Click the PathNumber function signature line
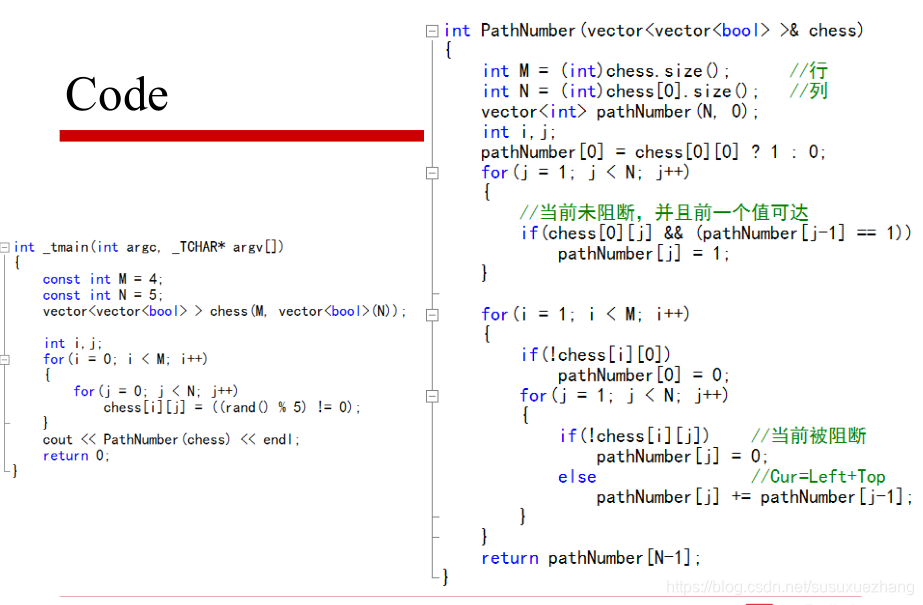The width and height of the screenshot is (923, 605). [653, 31]
